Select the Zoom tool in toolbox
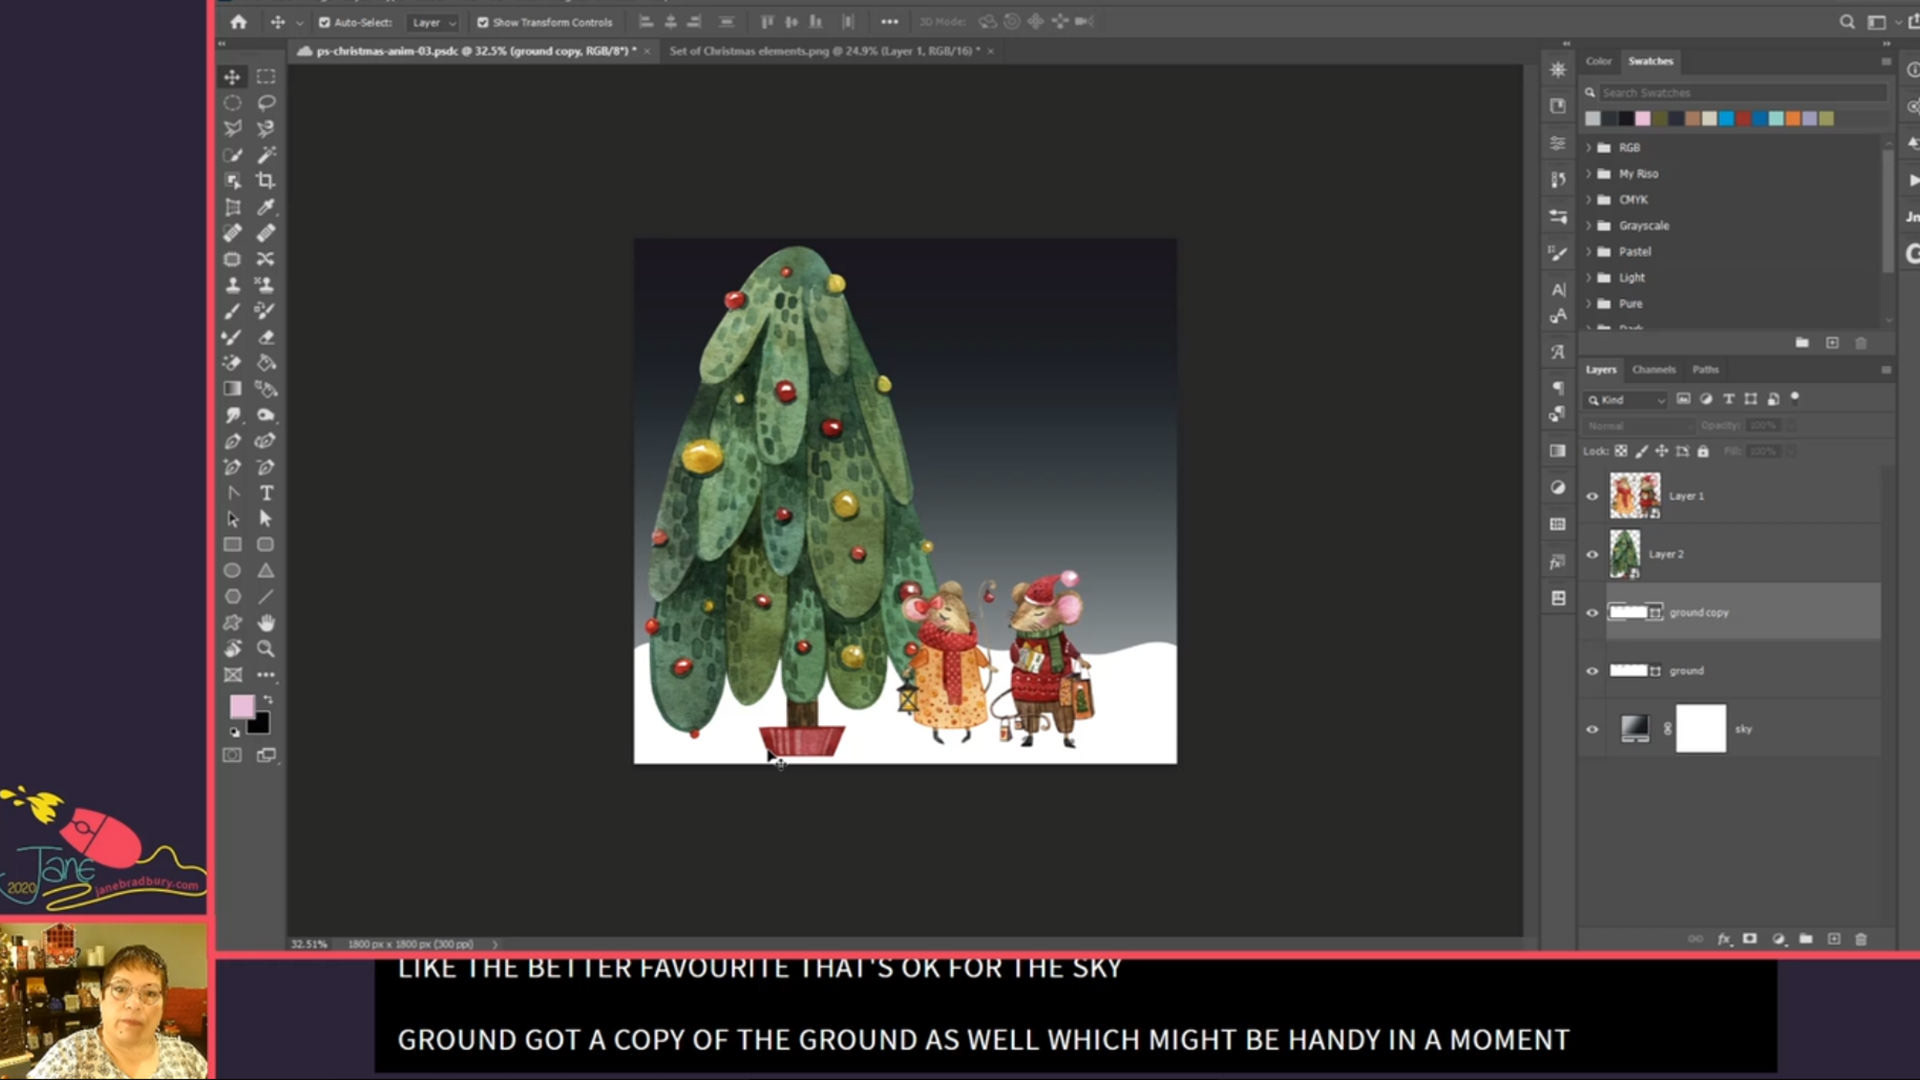 266,649
